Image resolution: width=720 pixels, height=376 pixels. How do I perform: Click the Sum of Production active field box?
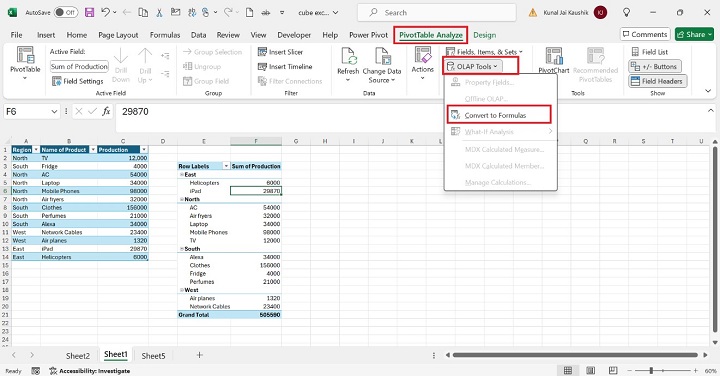coord(79,67)
